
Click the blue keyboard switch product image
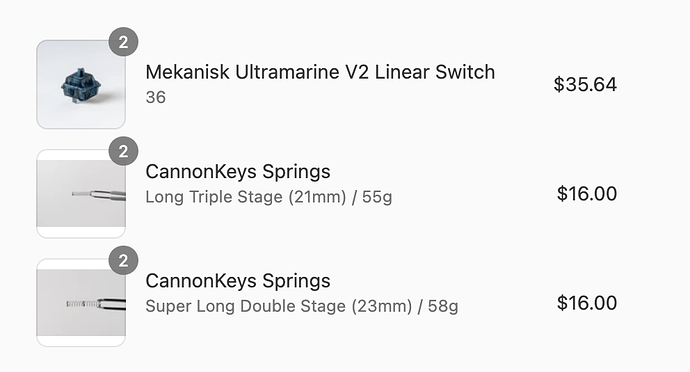[81, 85]
